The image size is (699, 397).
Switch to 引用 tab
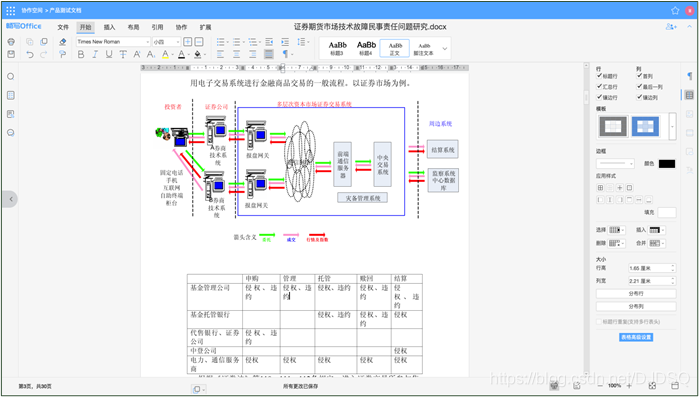tap(157, 27)
